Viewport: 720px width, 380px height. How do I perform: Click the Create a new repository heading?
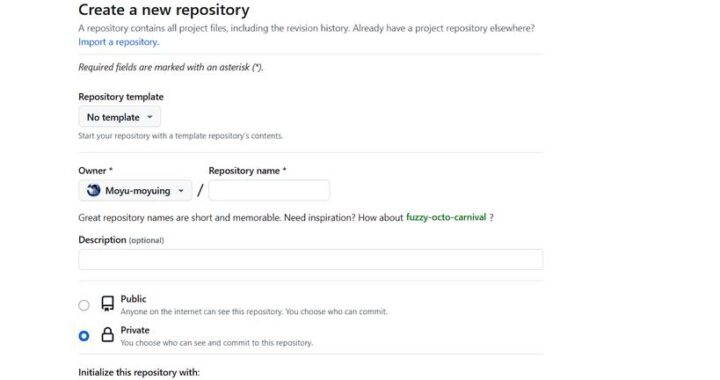tap(164, 10)
